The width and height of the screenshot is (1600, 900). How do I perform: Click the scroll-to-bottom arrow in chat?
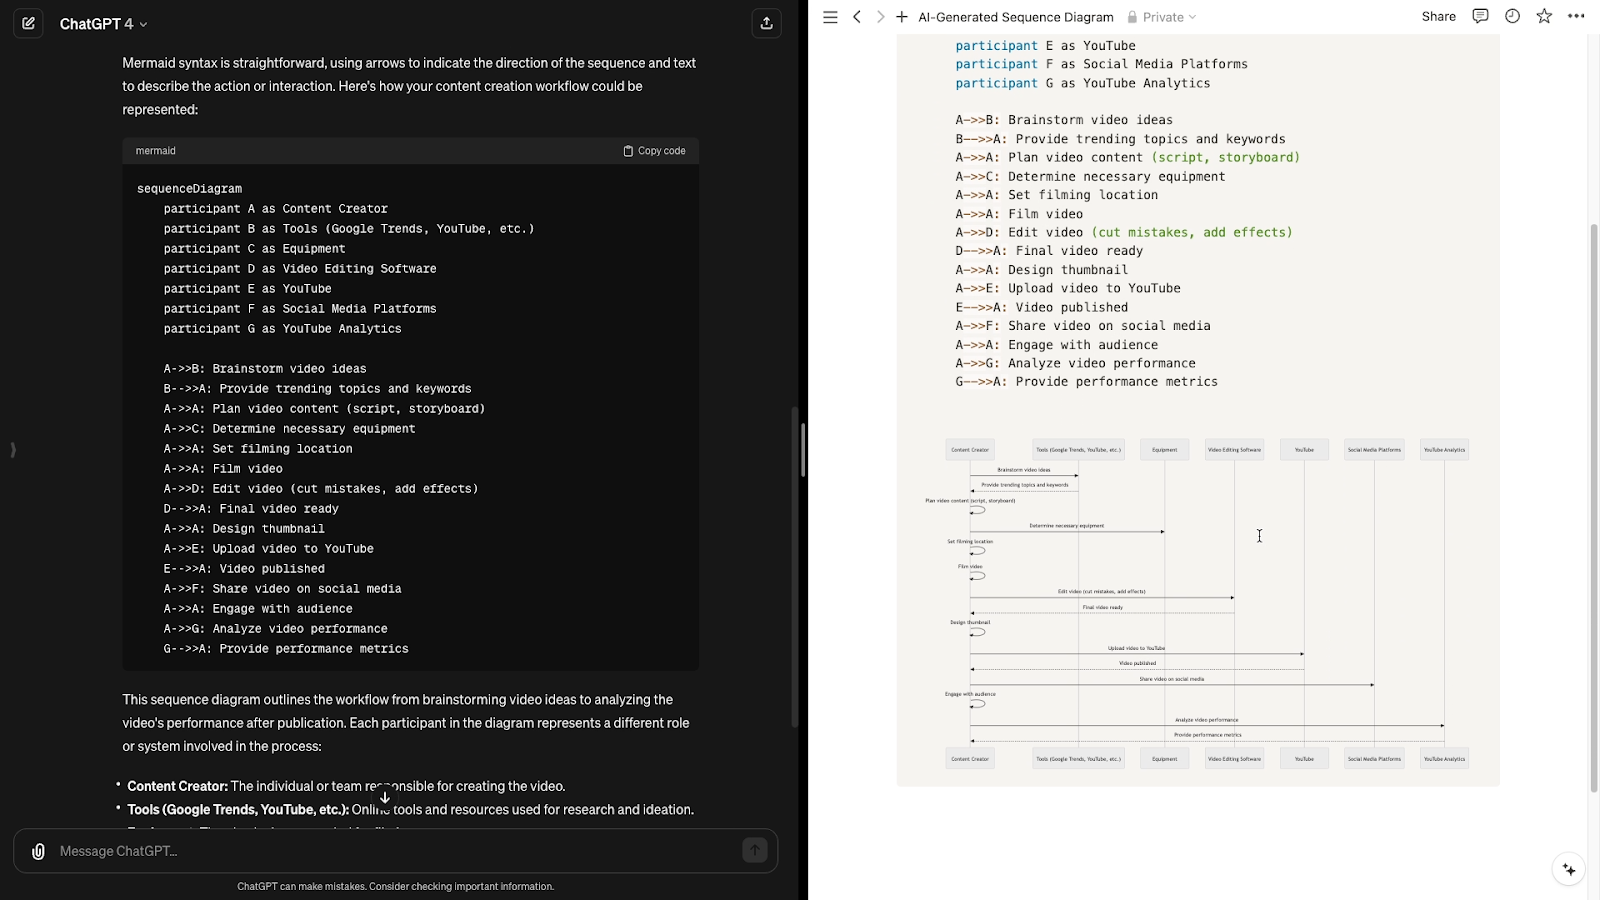[385, 797]
